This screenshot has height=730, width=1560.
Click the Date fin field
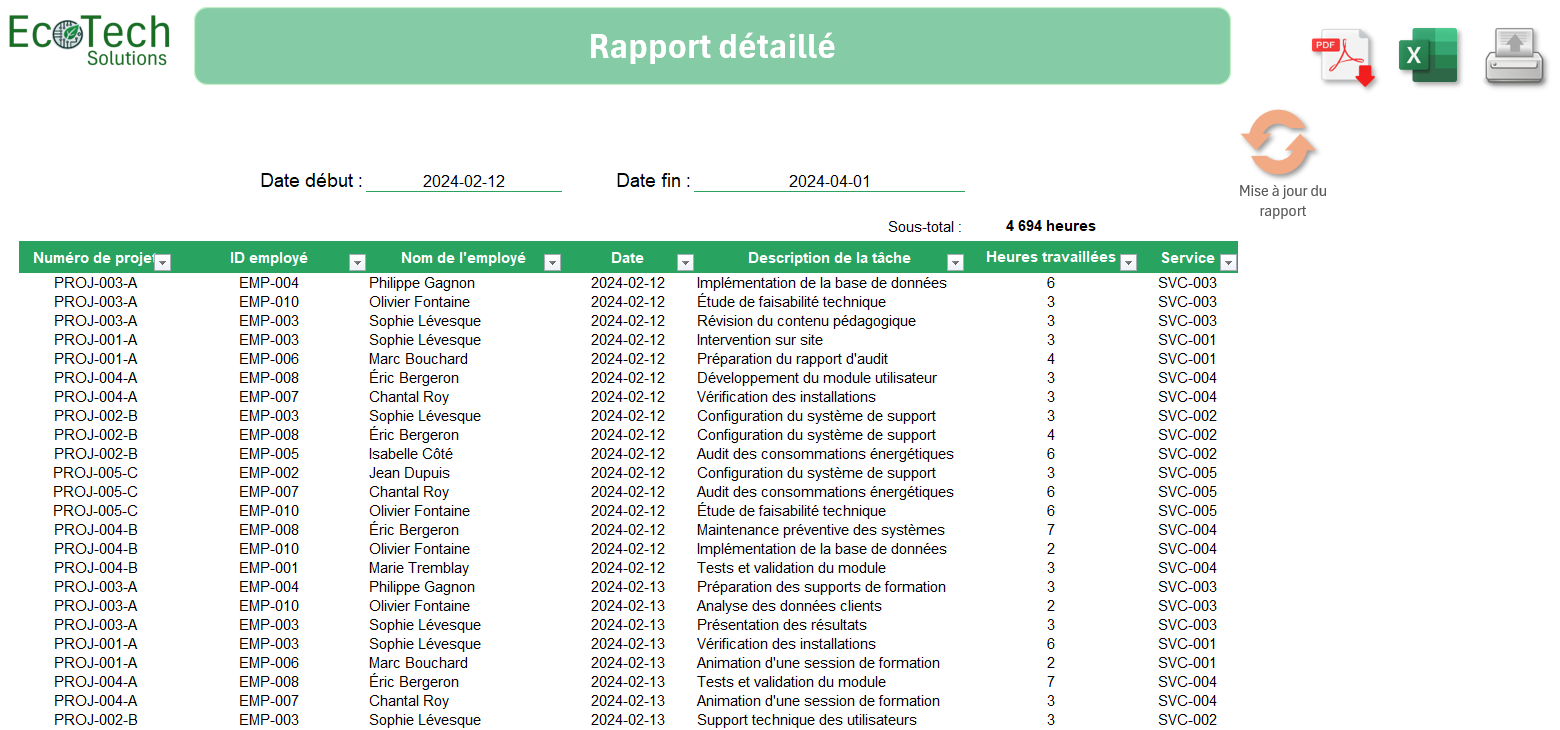(x=829, y=182)
